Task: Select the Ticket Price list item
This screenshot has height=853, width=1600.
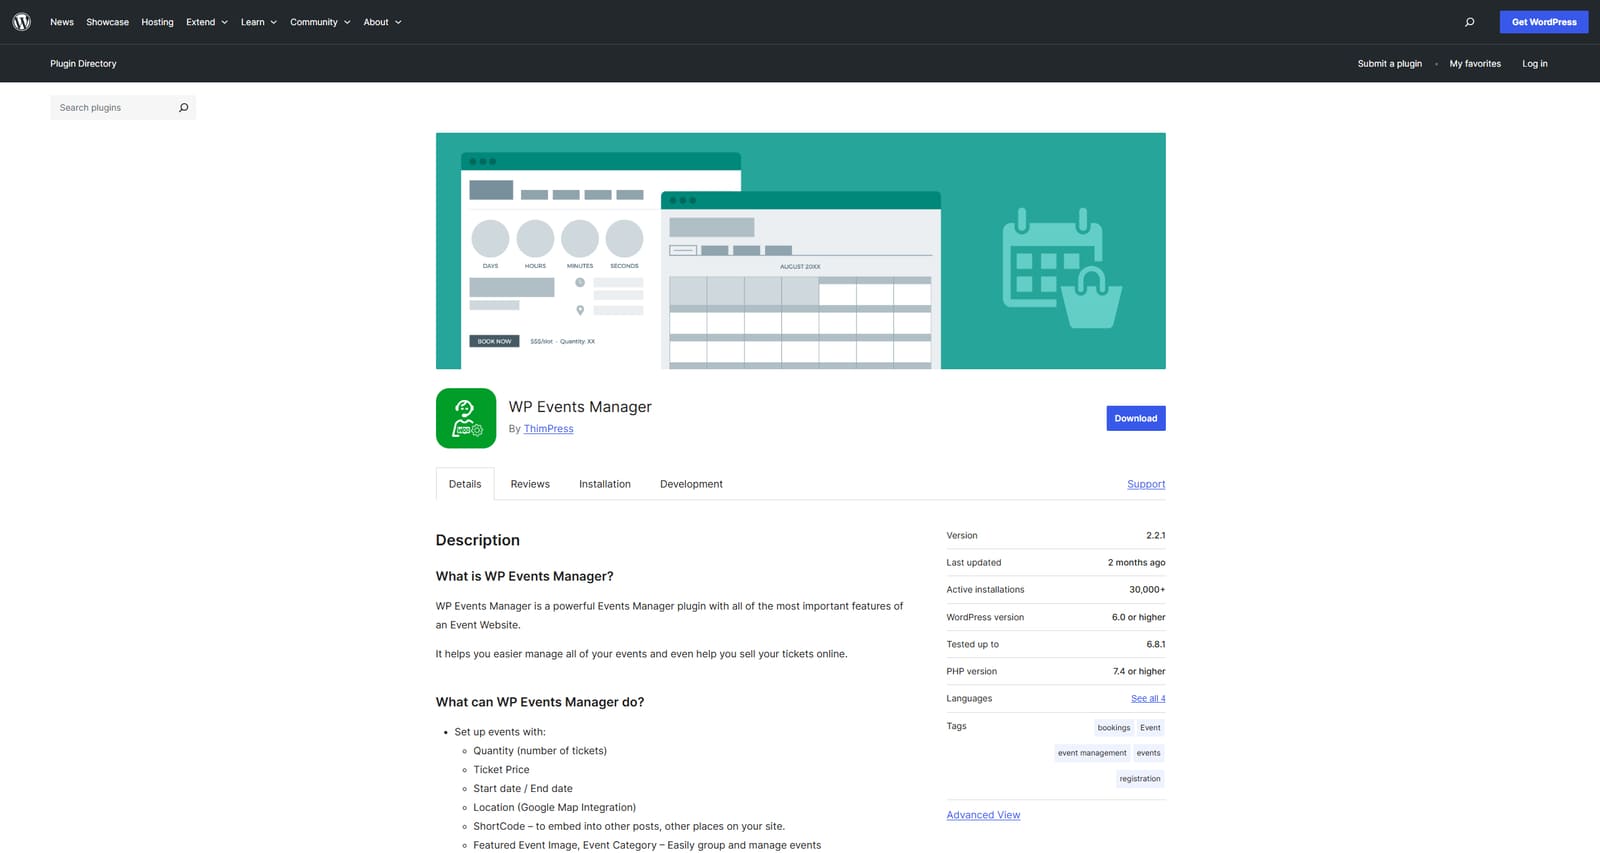Action: coord(501,770)
